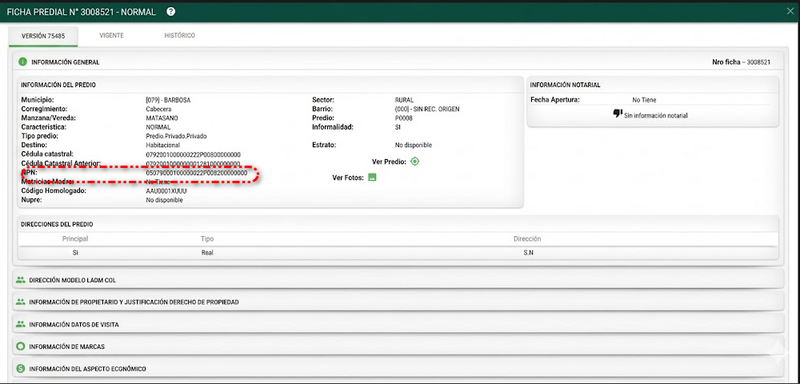This screenshot has height=384, width=800.
Task: Expand INFORMACIÓN DE MARCAS section
Action: [x=397, y=346]
